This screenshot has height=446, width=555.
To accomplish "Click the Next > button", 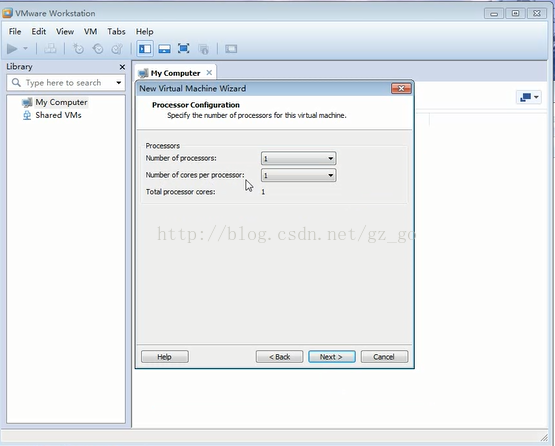I will click(x=332, y=357).
